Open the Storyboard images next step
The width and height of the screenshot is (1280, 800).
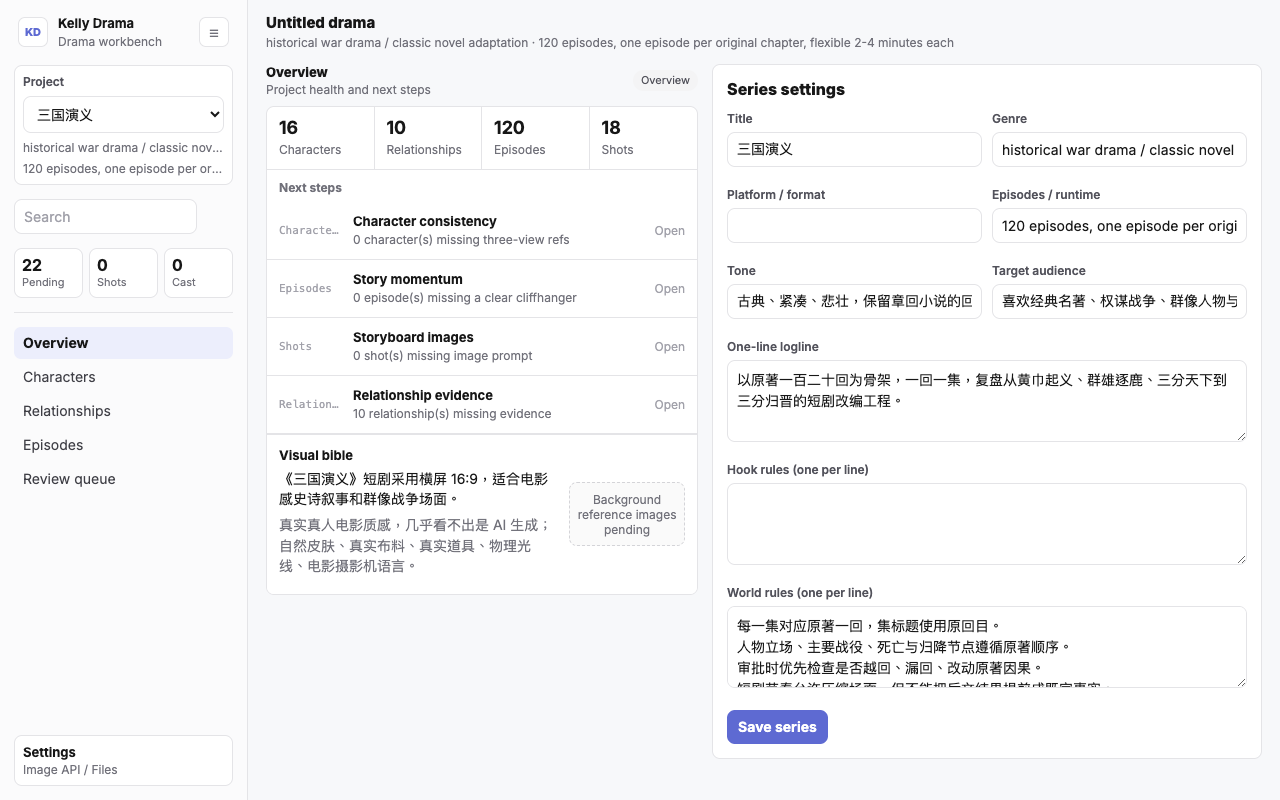click(482, 347)
